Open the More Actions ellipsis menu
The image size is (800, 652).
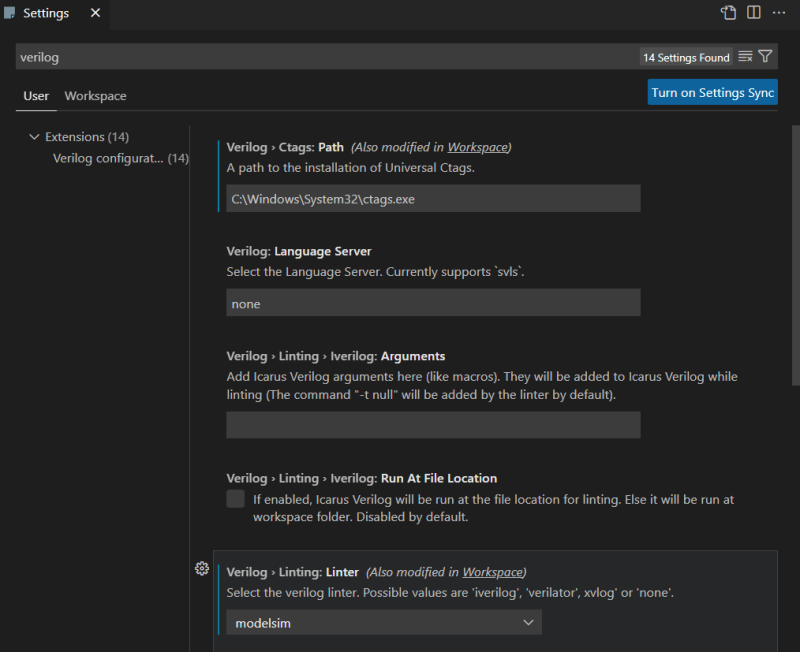point(779,13)
